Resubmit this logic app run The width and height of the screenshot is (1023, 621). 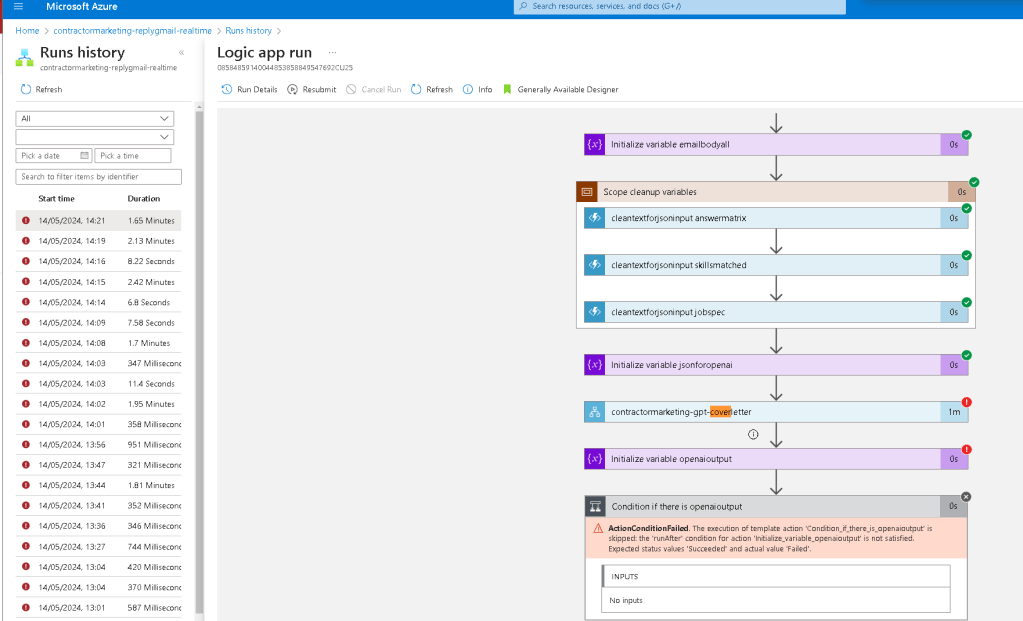[312, 89]
